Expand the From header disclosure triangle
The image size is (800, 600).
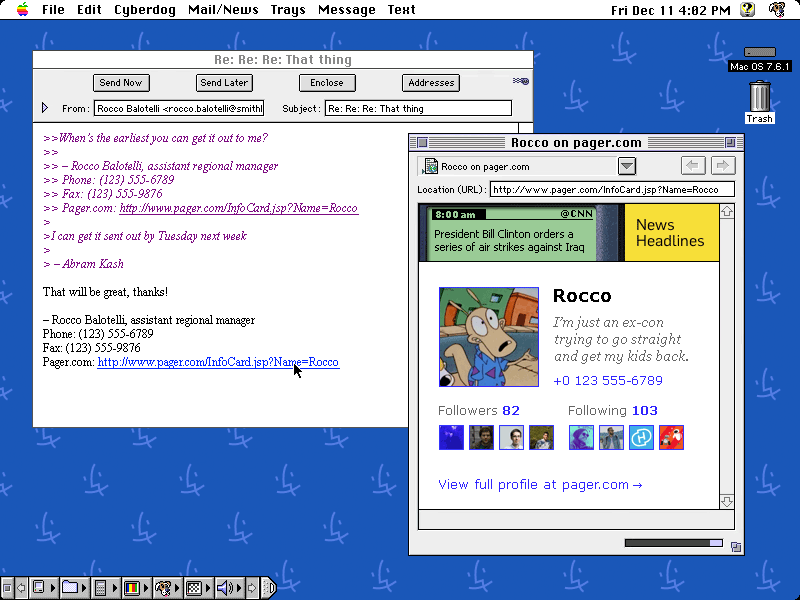pos(45,108)
